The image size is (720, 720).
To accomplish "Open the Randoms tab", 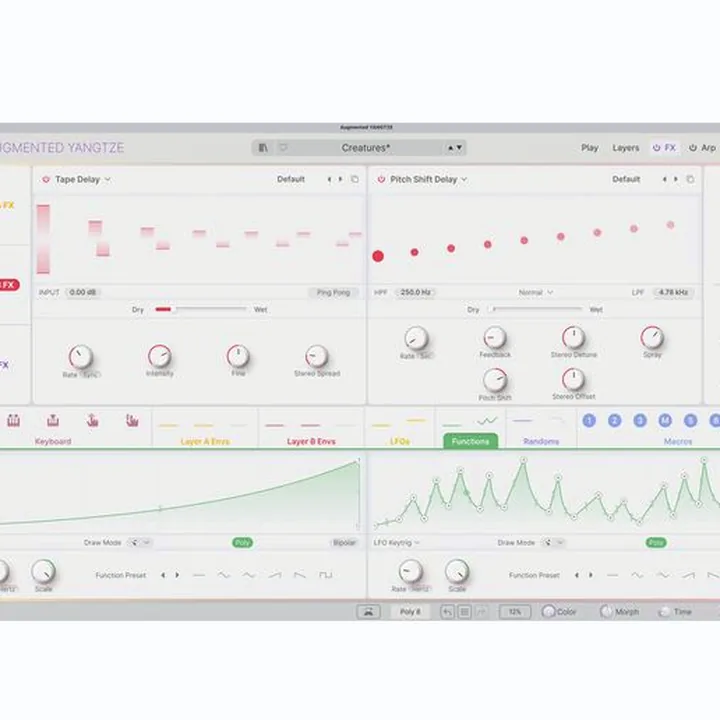I will click(541, 442).
